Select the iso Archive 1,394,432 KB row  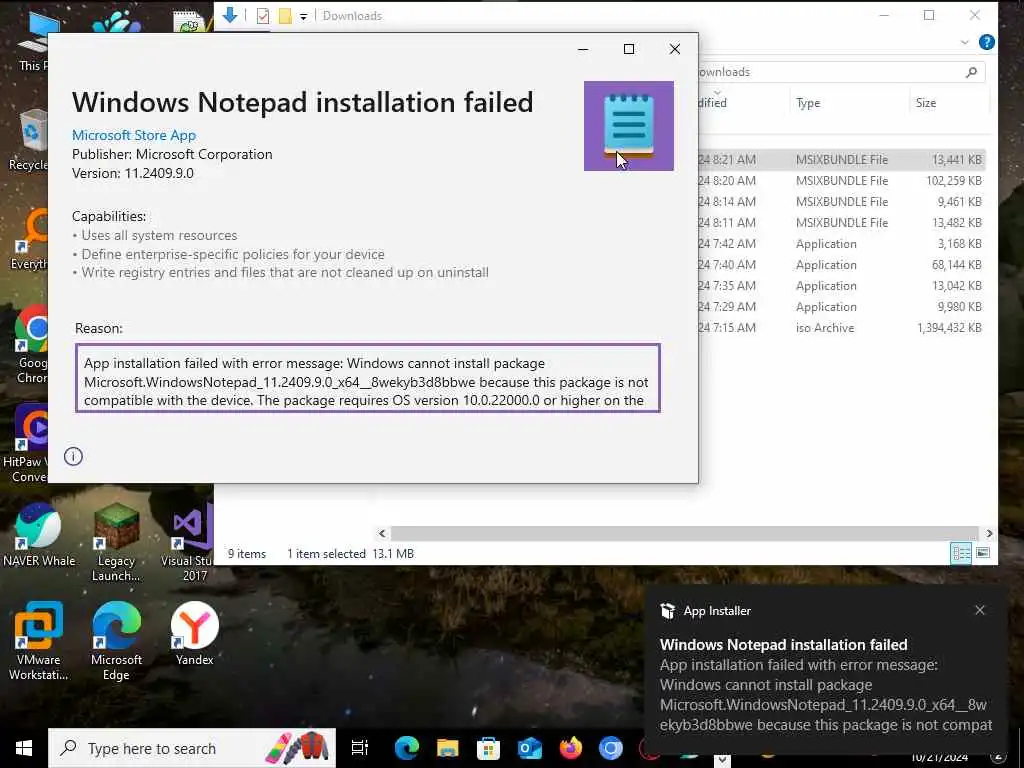[841, 328]
